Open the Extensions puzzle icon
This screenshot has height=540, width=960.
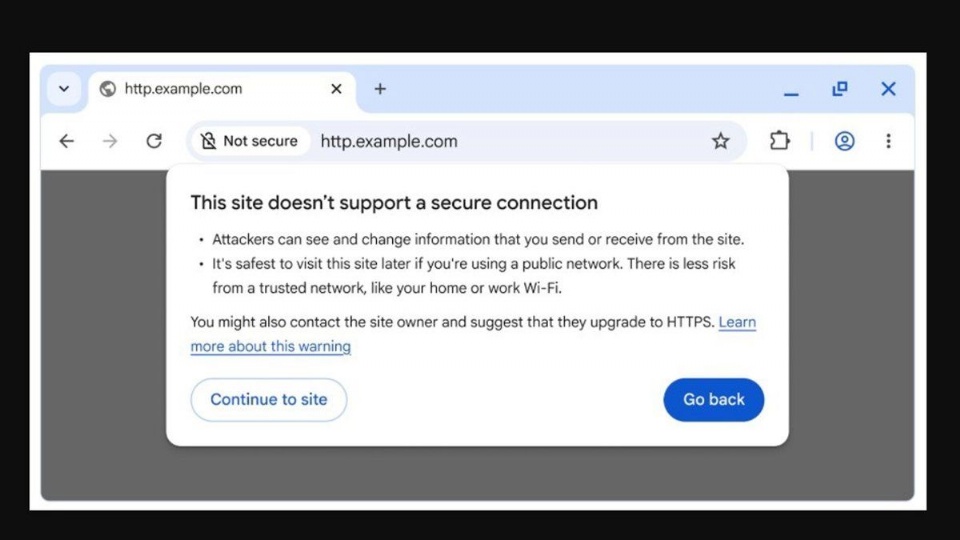(780, 141)
